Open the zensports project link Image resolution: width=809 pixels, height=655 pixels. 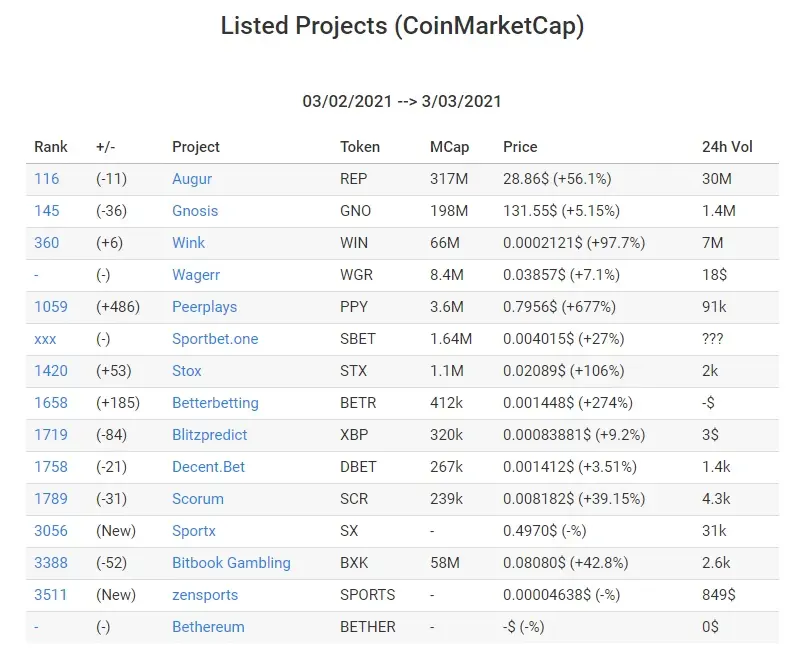[x=205, y=595]
